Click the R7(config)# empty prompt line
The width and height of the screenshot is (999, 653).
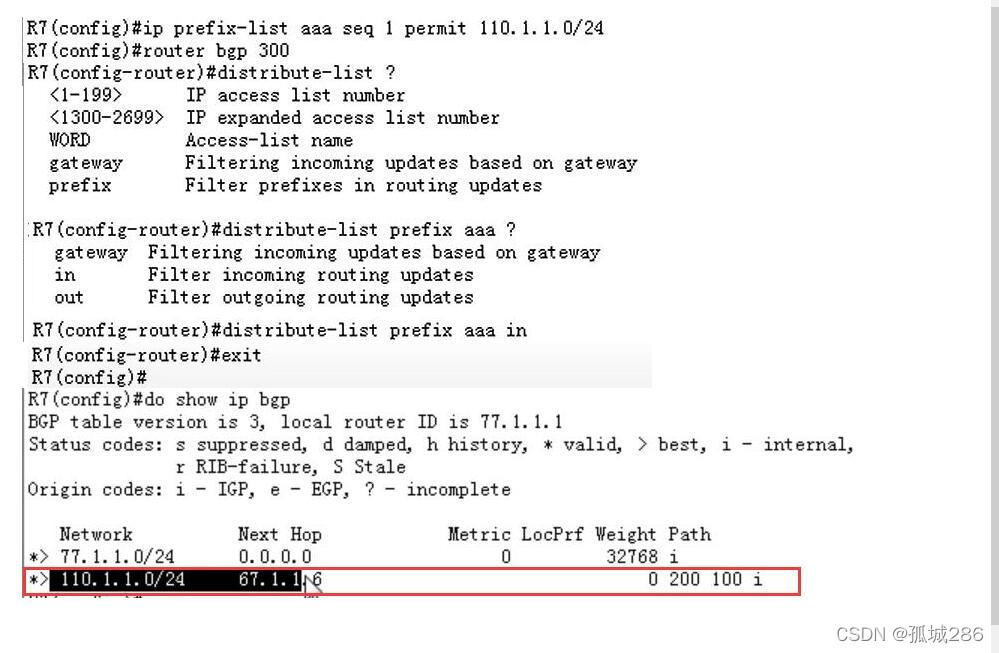point(89,377)
